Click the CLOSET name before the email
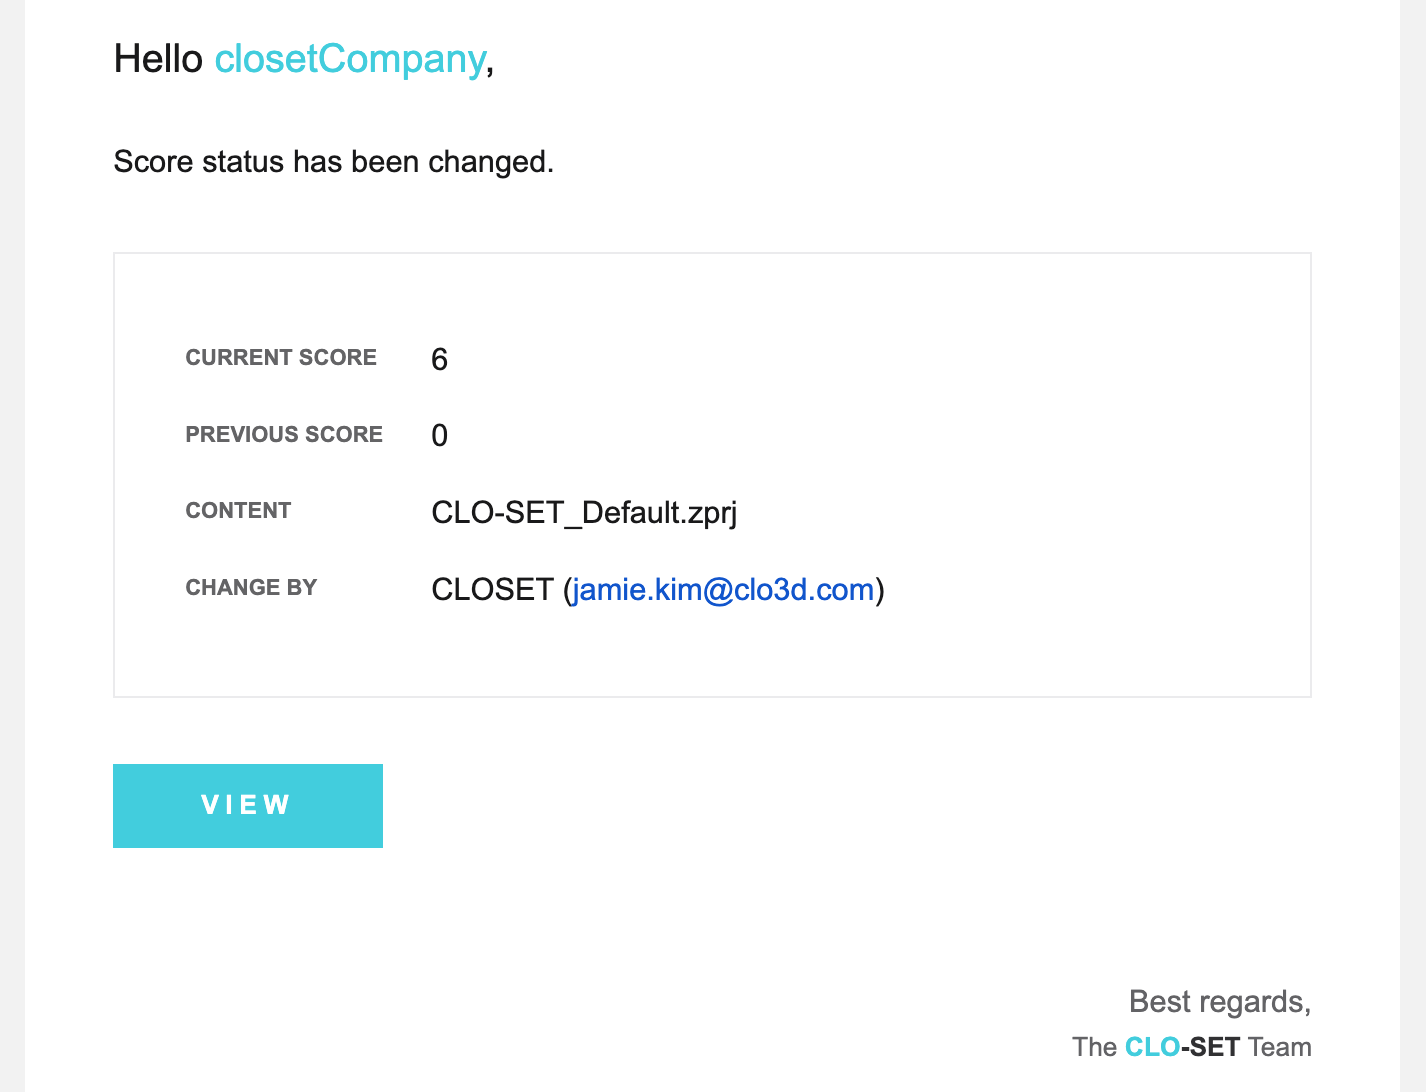 coord(492,589)
